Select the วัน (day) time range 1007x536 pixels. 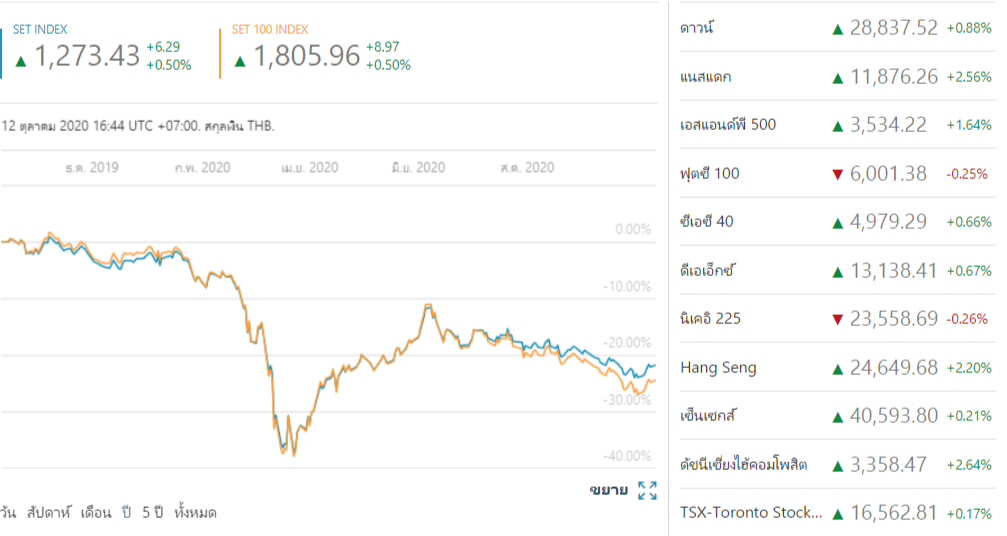pos(8,512)
